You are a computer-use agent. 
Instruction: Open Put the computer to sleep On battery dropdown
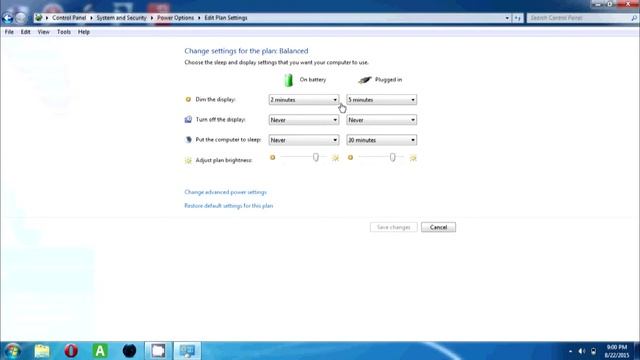(x=304, y=140)
